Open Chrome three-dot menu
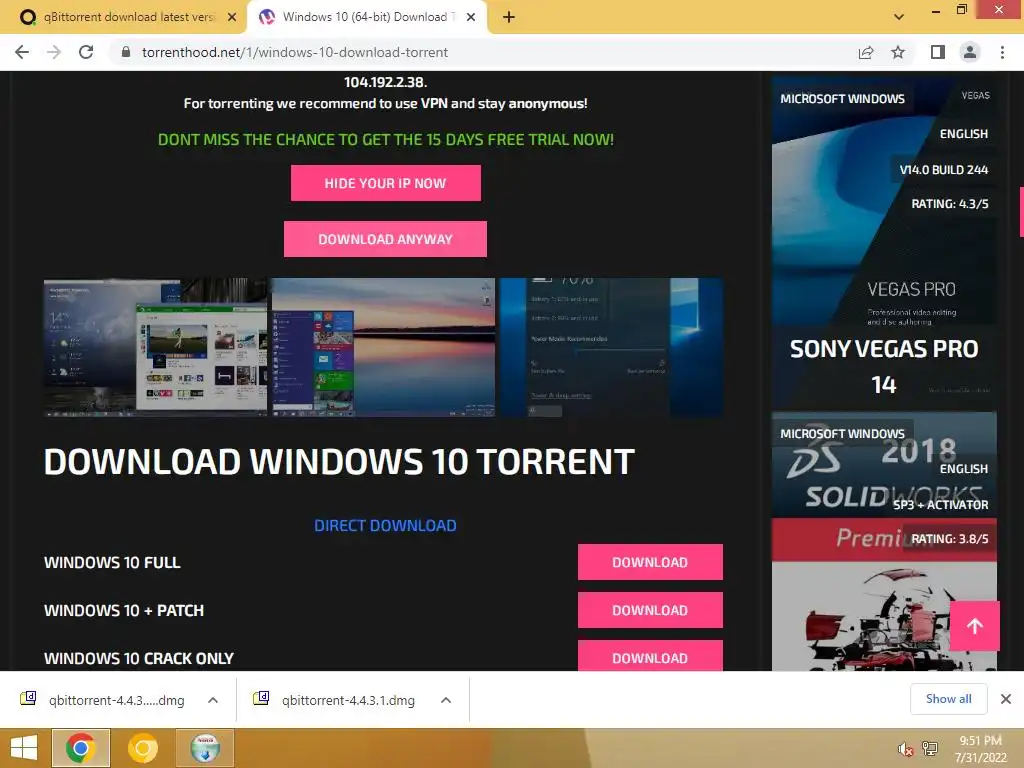Image resolution: width=1024 pixels, height=768 pixels. coord(1002,52)
